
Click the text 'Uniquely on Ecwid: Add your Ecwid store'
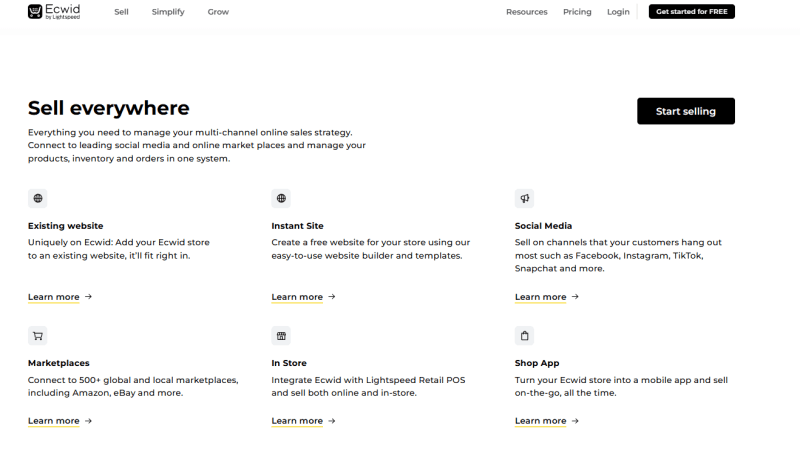coord(119,242)
